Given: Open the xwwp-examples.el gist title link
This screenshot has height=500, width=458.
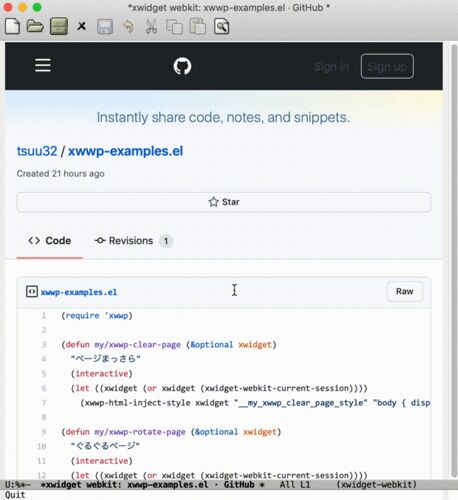Looking at the screenshot, I should click(x=125, y=151).
